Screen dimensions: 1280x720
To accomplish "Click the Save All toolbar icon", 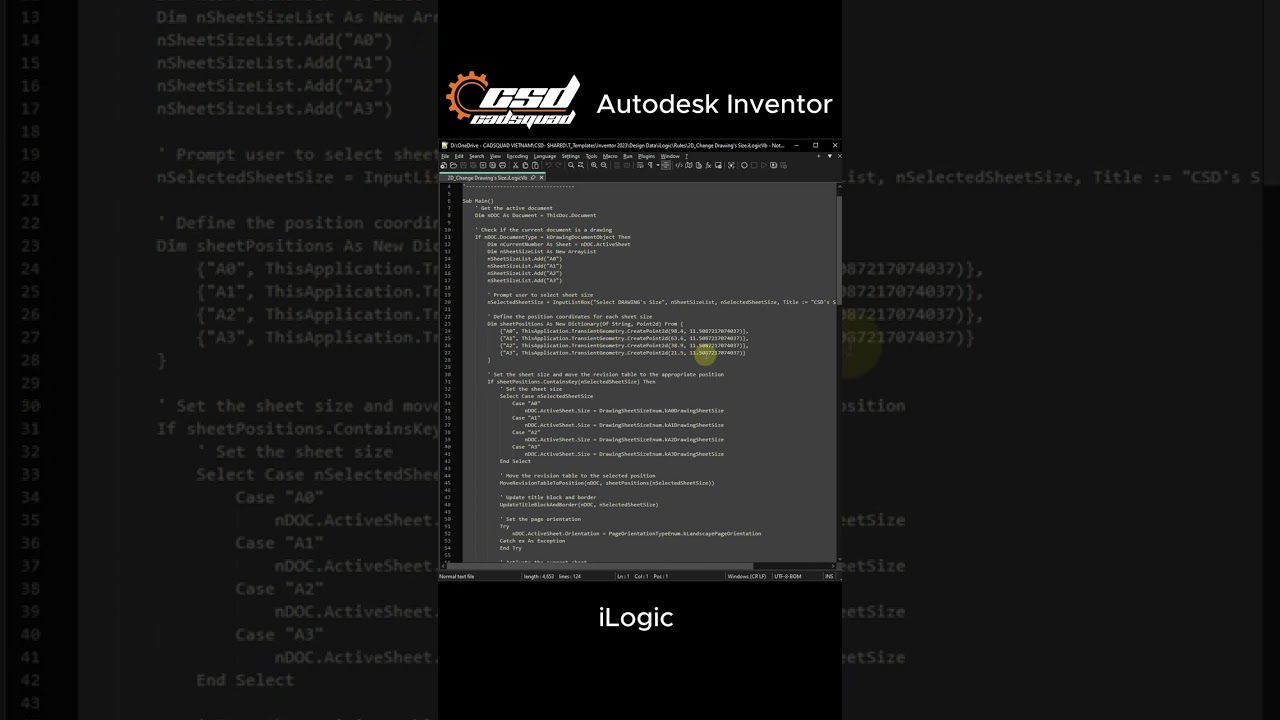I will [473, 165].
